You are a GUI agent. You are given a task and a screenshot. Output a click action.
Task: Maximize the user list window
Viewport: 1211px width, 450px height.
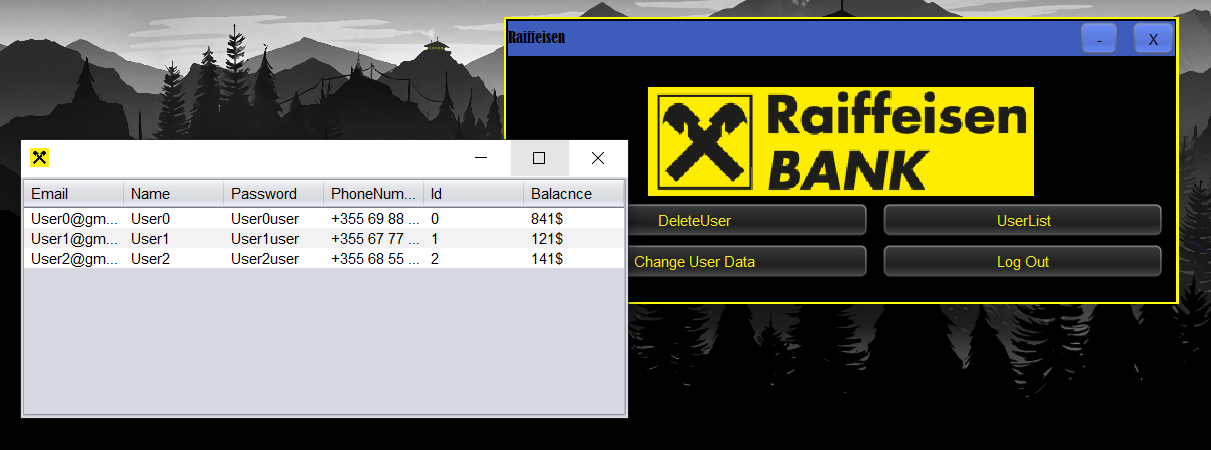tap(539, 158)
